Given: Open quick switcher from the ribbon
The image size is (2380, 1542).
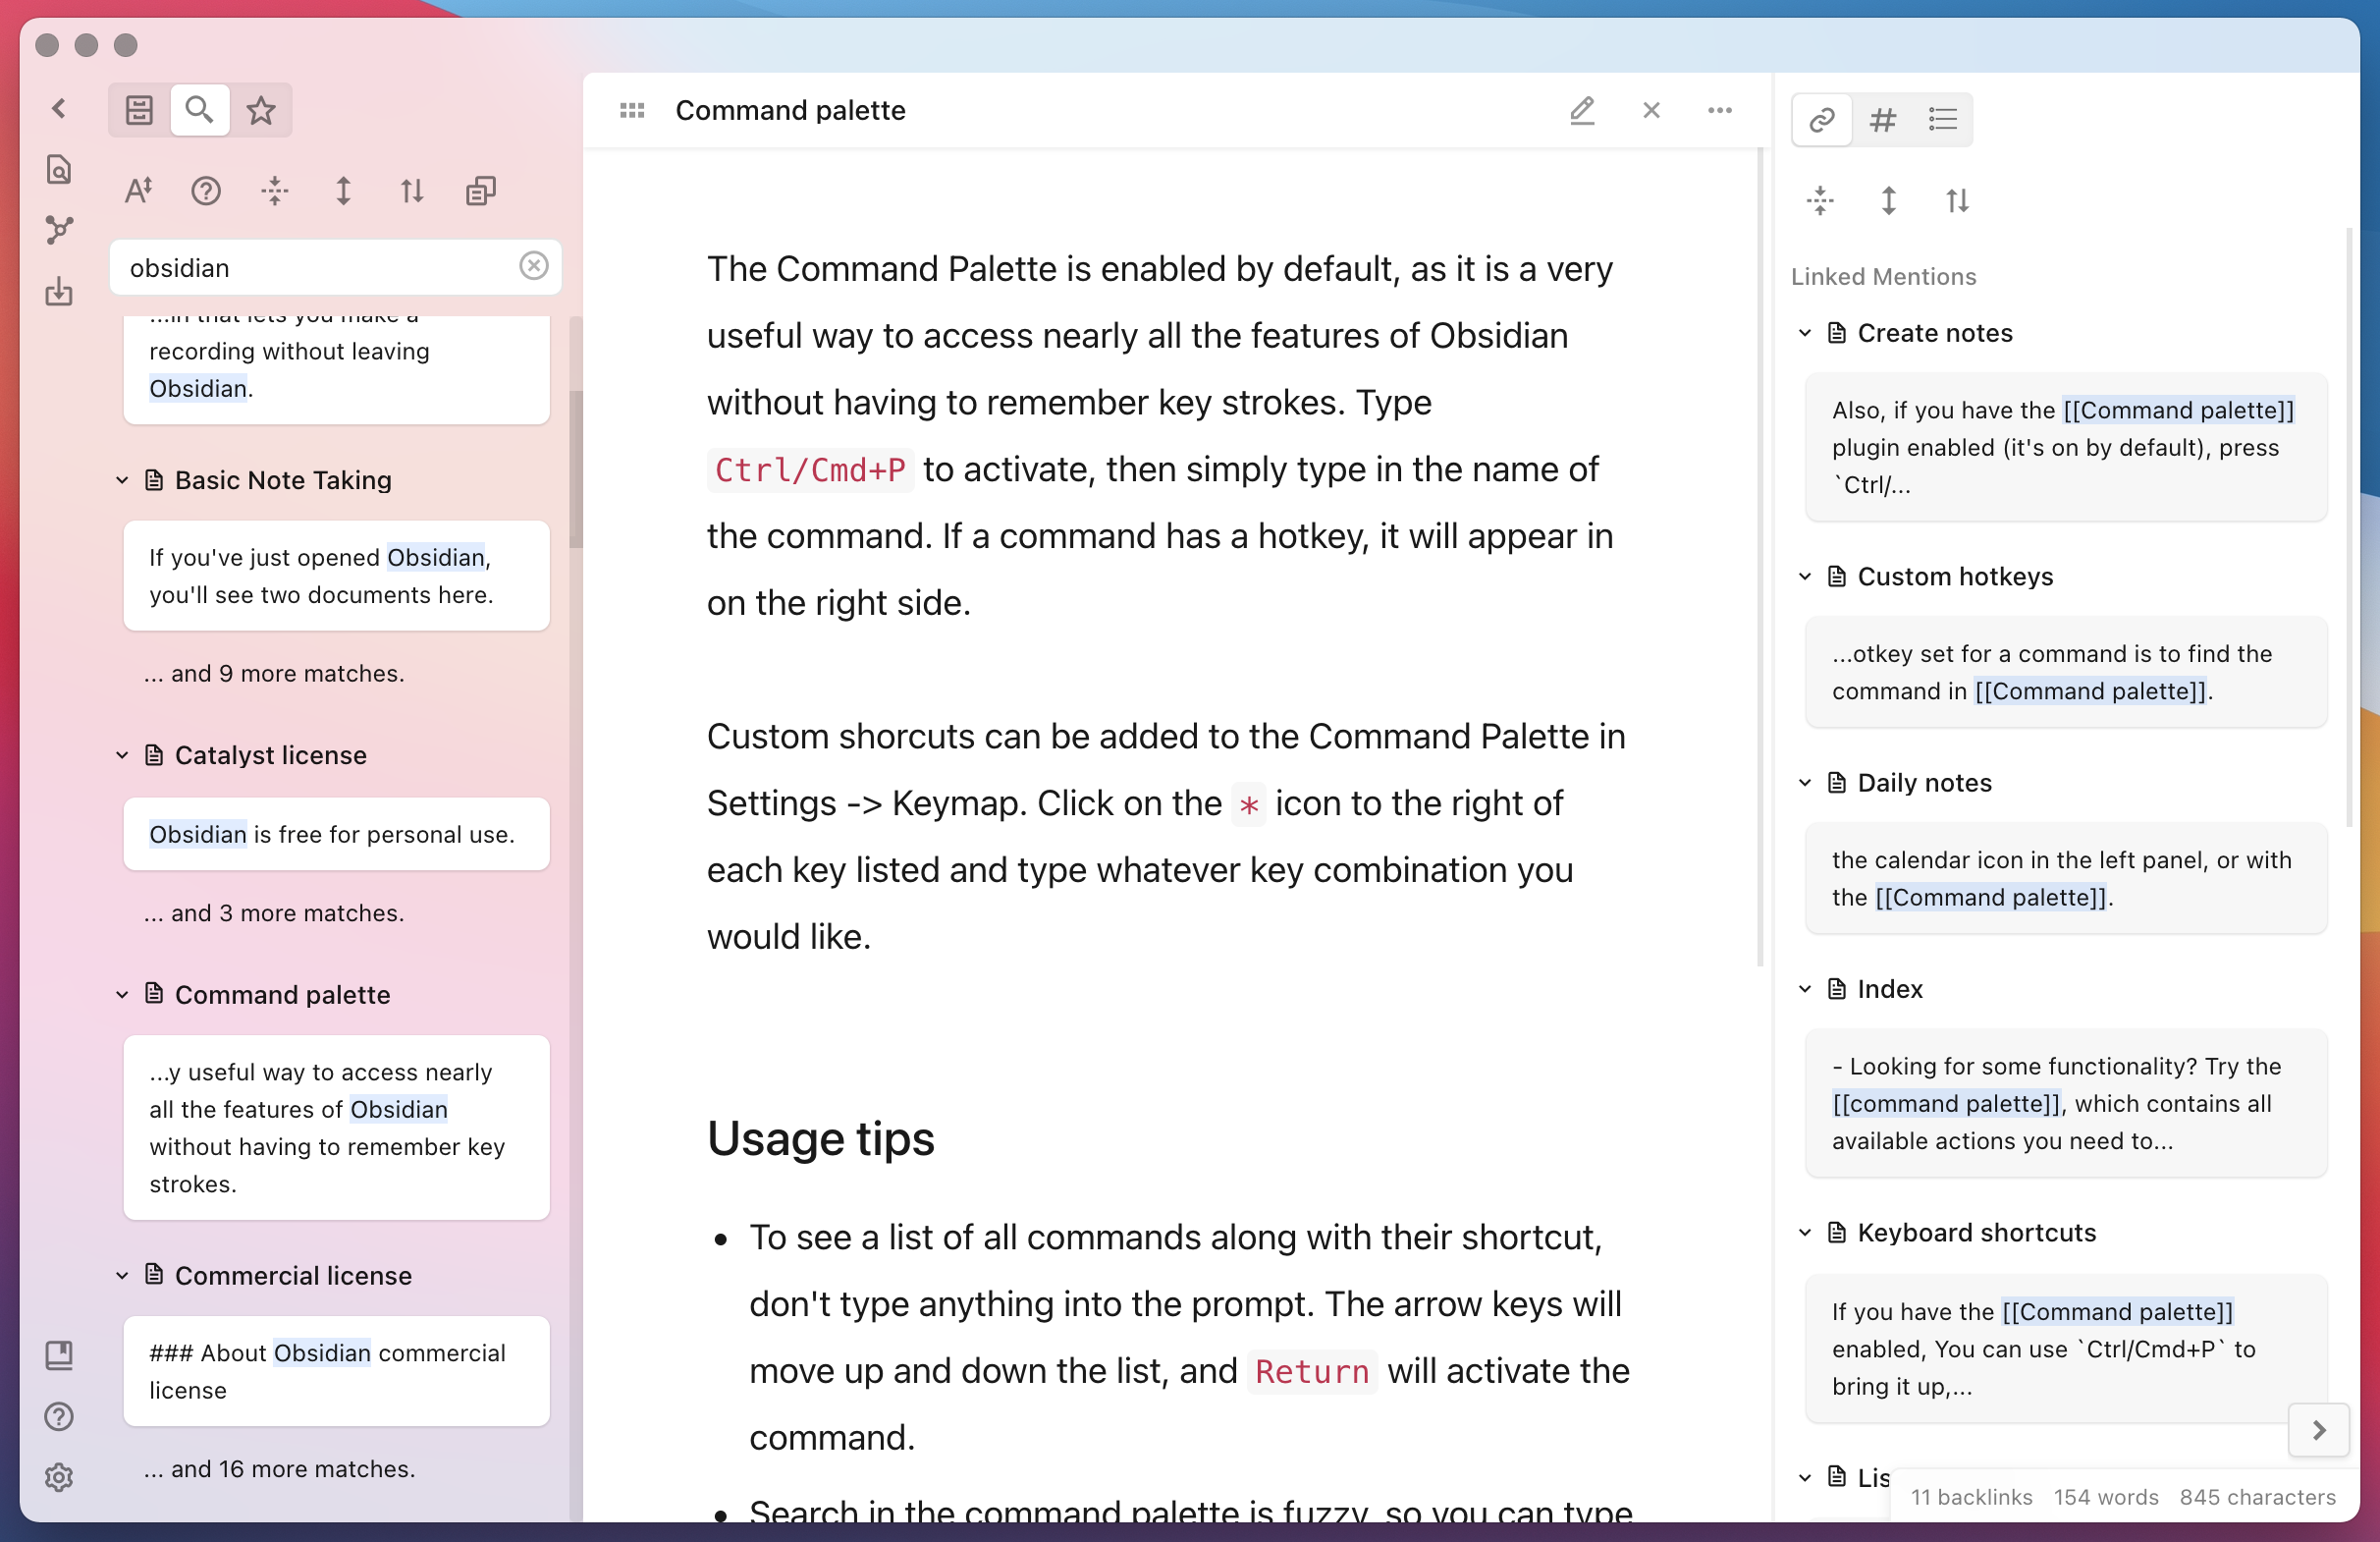Looking at the screenshot, I should [59, 169].
